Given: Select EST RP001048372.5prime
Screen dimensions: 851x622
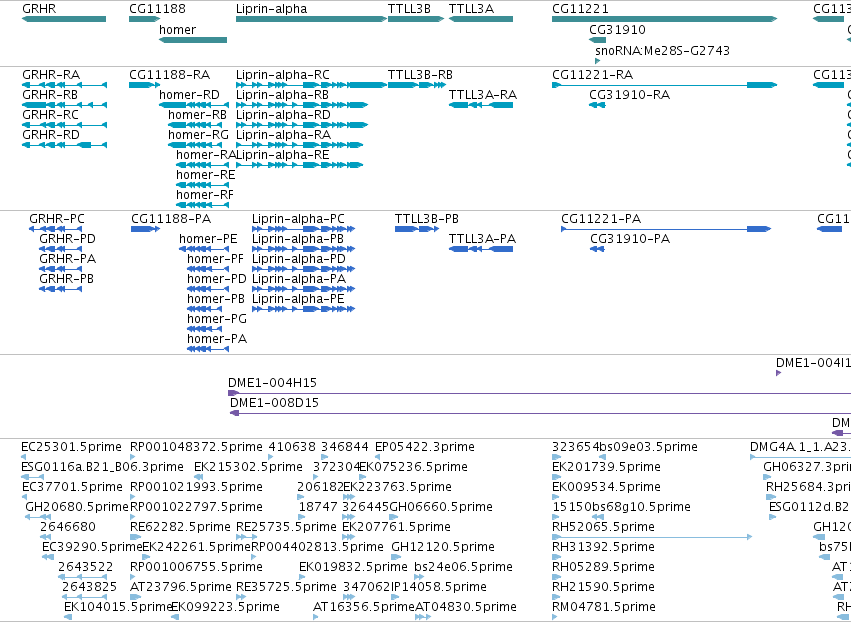Looking at the screenshot, I should (x=196, y=447).
